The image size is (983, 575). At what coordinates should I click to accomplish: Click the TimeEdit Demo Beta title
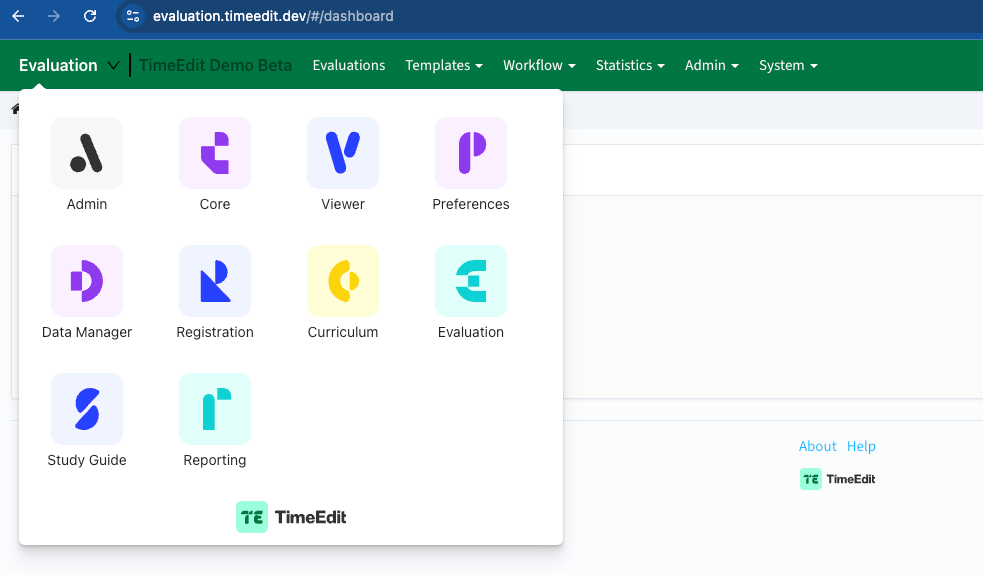tap(215, 65)
